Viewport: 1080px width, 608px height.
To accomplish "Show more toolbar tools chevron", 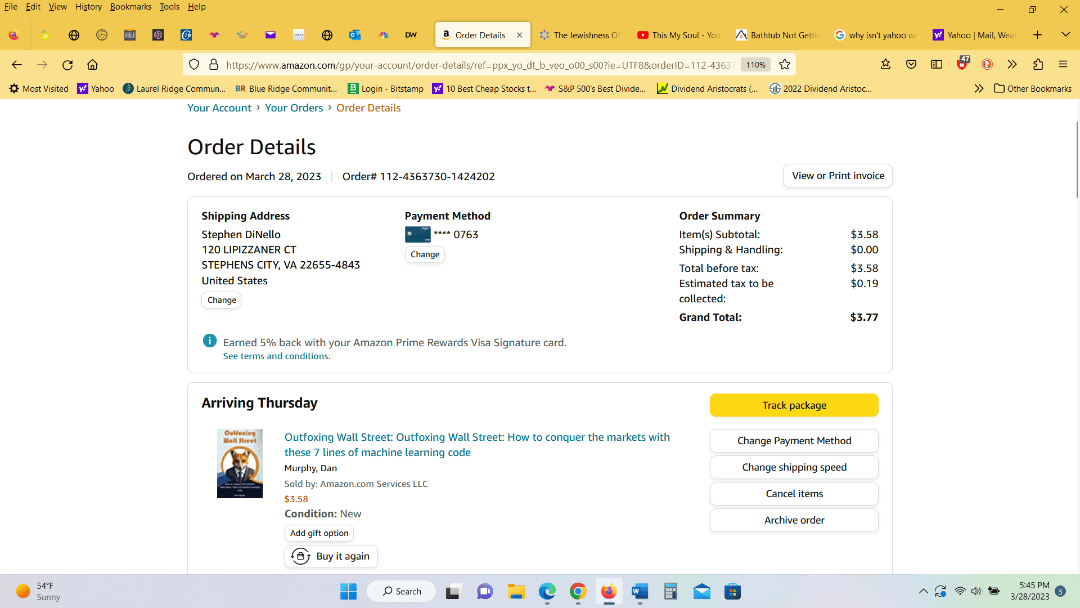I will click(x=1012, y=65).
